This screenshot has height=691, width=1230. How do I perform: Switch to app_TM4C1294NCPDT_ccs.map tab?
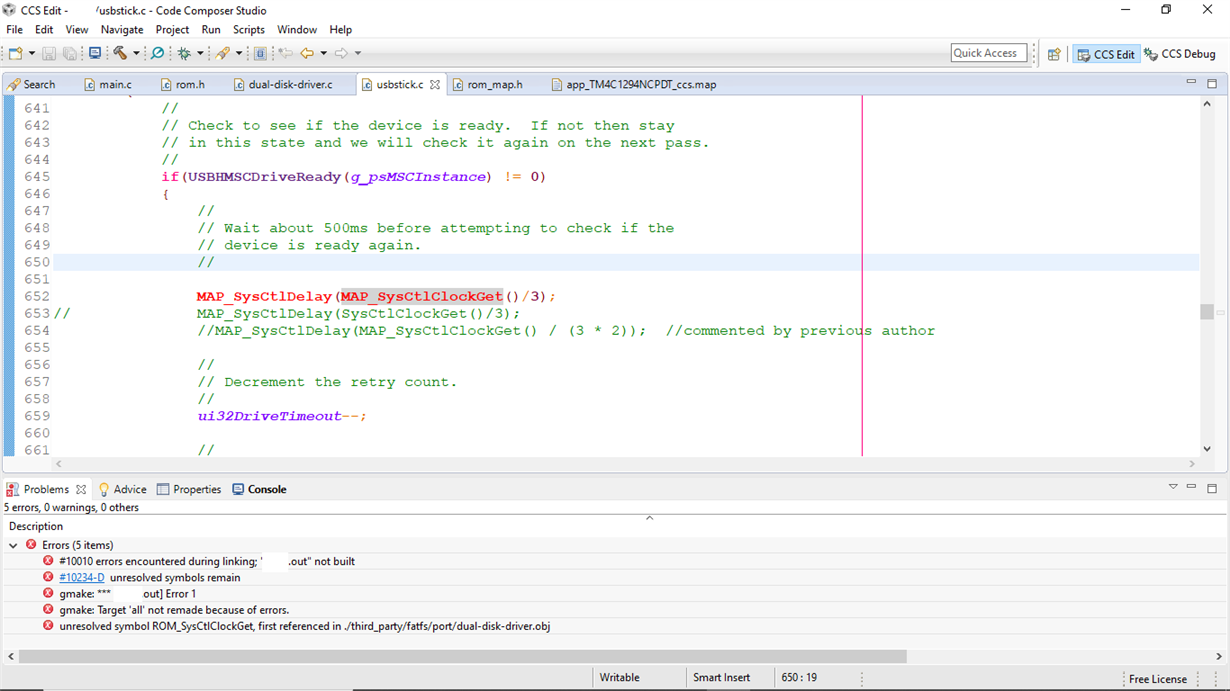pyautogui.click(x=634, y=84)
